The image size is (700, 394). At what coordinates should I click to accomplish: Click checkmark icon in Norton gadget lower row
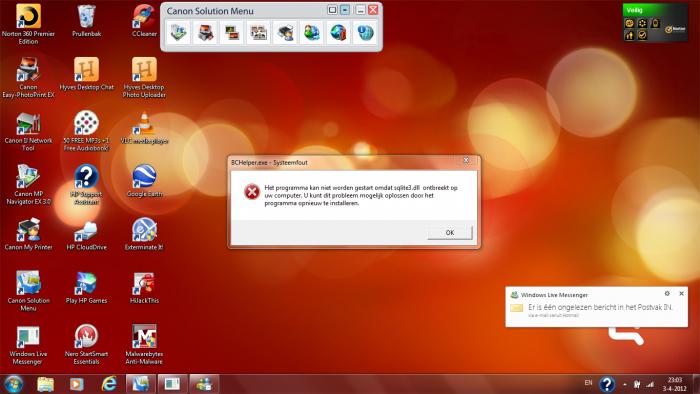pyautogui.click(x=642, y=35)
